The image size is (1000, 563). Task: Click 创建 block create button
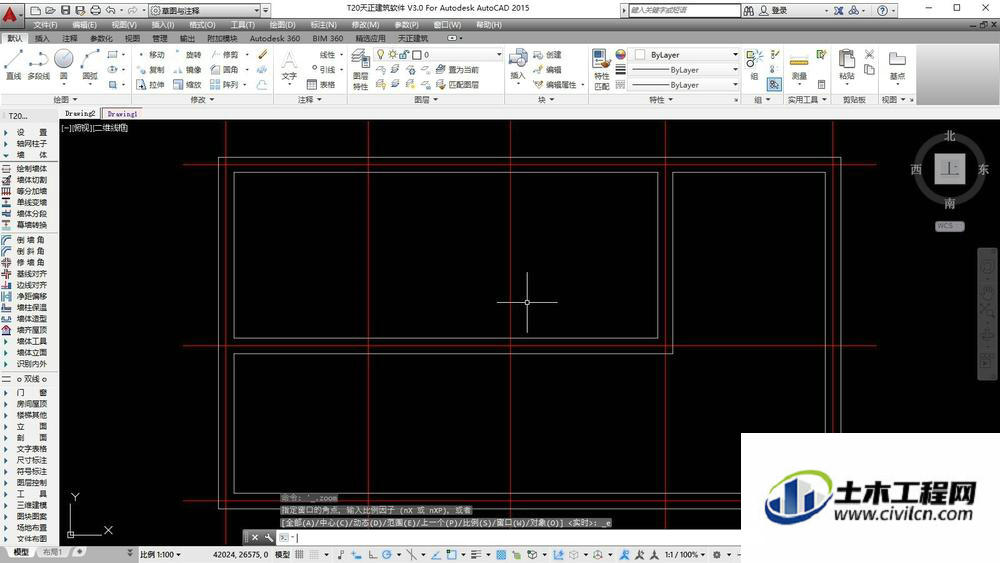[x=548, y=55]
